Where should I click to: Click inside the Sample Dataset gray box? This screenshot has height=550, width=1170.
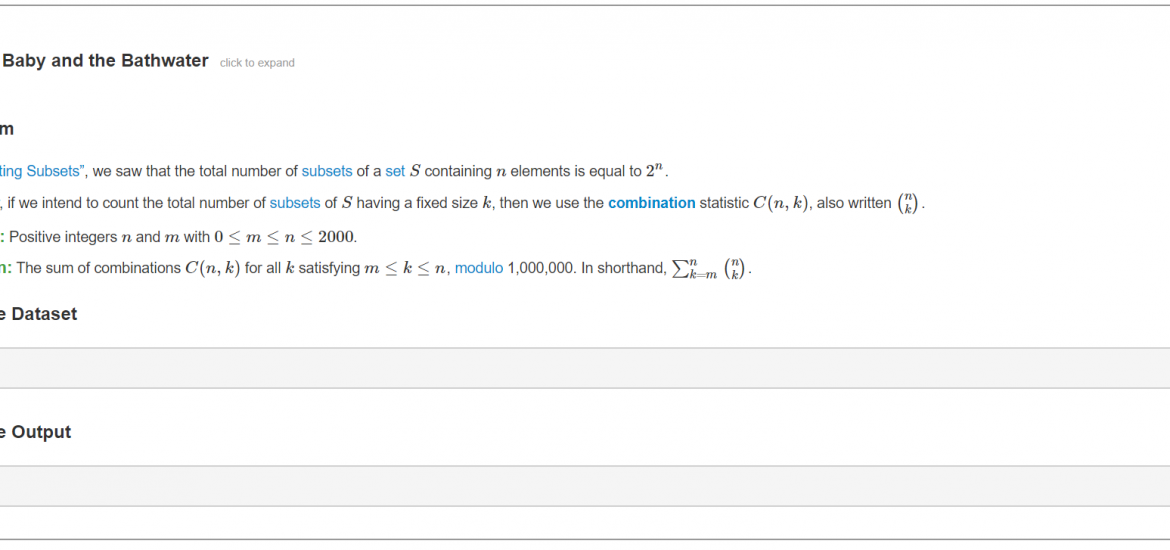pyautogui.click(x=585, y=368)
